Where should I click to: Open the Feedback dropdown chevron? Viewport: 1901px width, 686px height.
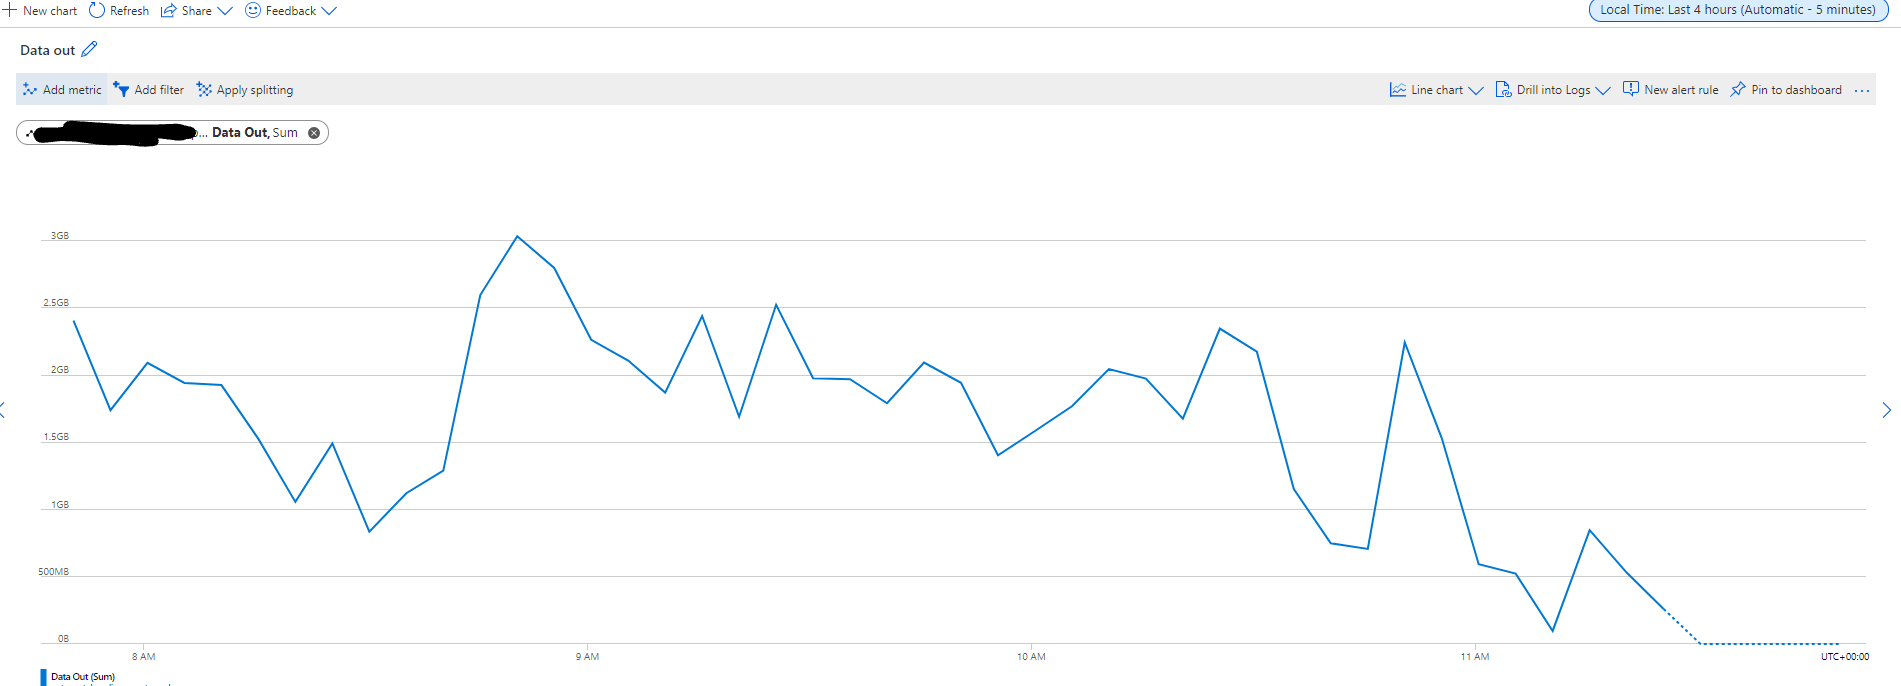point(328,10)
